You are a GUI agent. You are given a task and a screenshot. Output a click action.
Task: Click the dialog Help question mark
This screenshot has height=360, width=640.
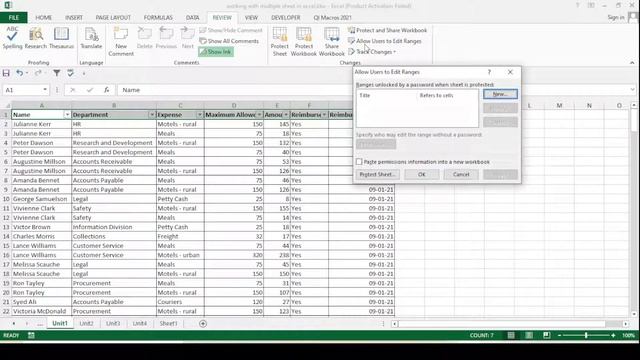point(489,72)
